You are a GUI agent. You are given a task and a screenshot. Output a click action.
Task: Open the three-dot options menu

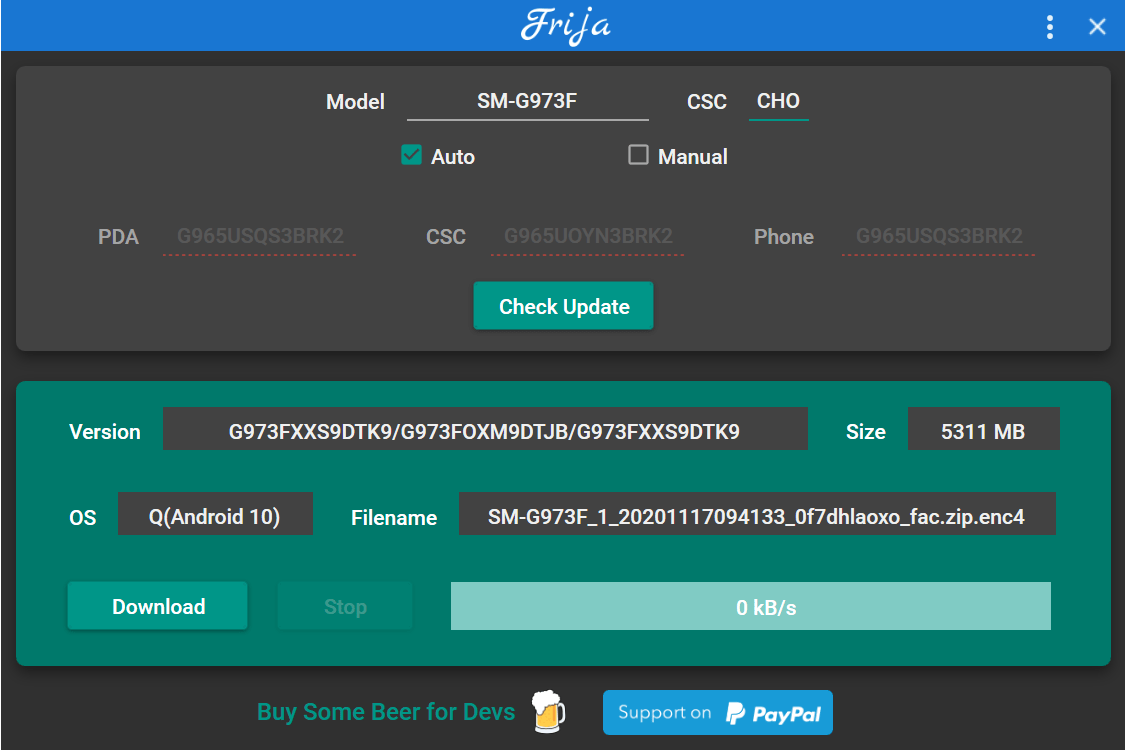tap(1049, 27)
